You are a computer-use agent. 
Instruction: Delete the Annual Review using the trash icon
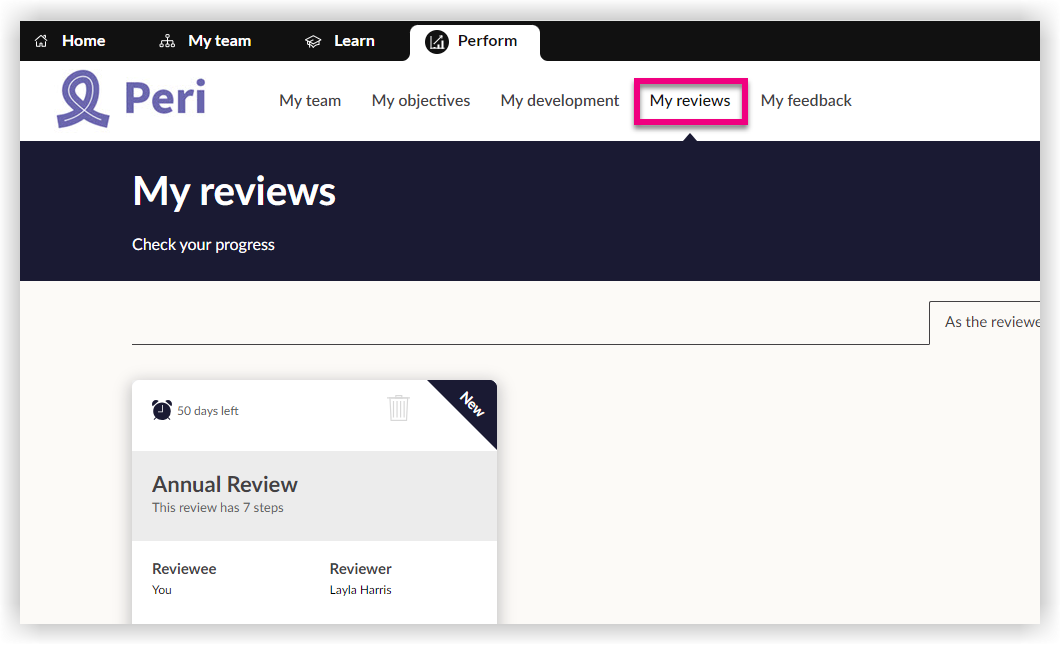(x=398, y=408)
